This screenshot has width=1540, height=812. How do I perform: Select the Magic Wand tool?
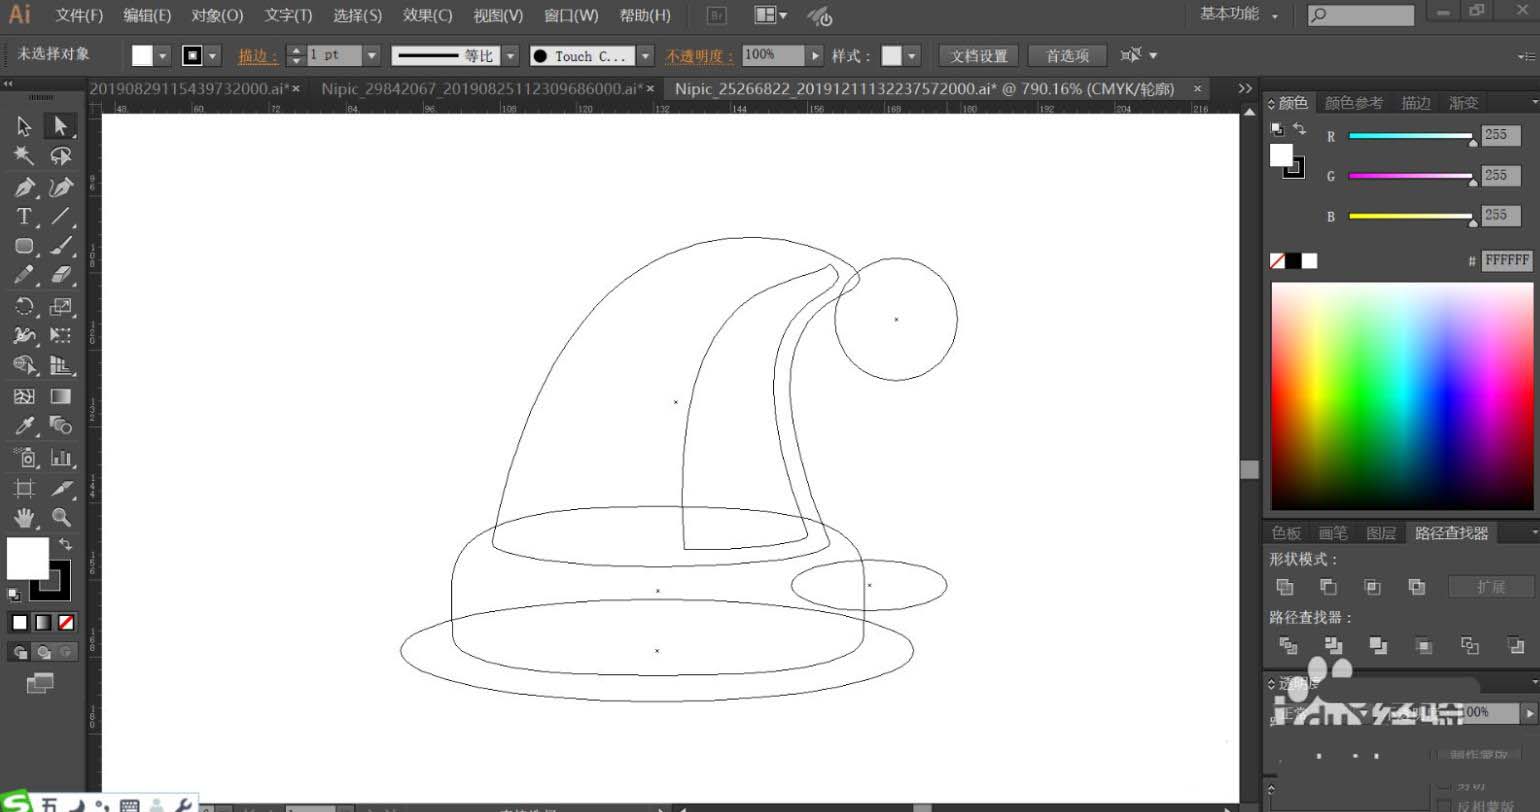24,156
